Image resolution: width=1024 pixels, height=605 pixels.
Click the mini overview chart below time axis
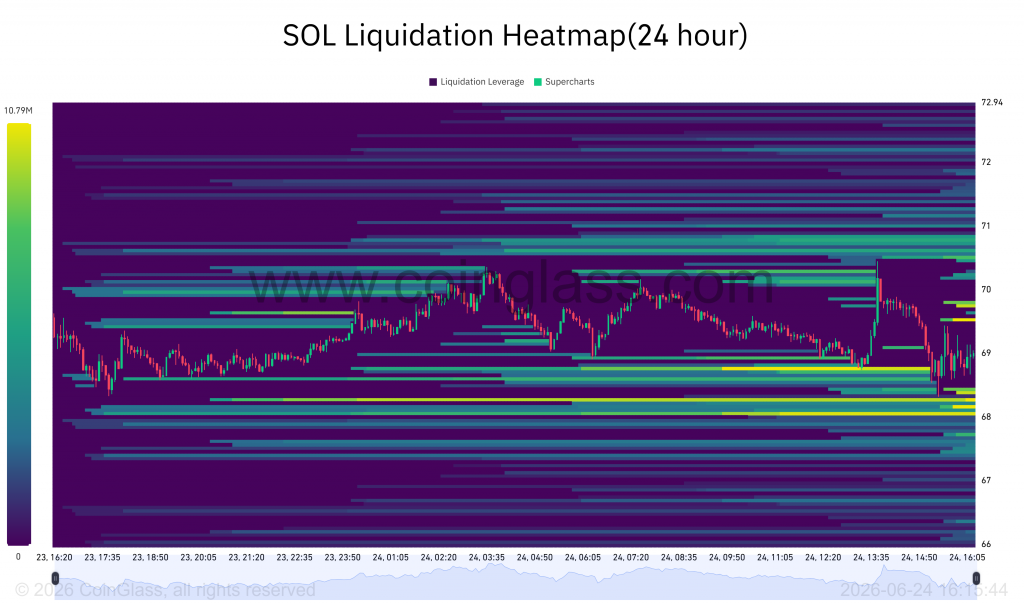pos(516,580)
